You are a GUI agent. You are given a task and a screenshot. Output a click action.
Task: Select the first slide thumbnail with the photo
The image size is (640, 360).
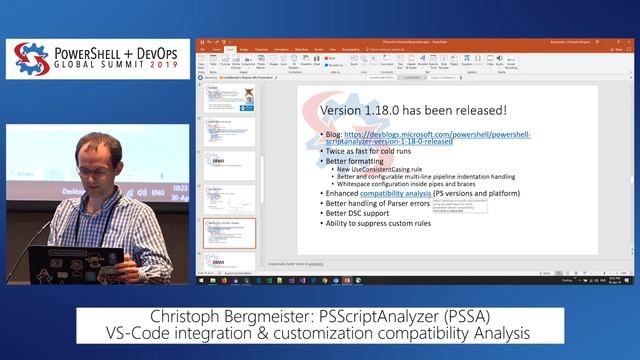pyautogui.click(x=229, y=98)
